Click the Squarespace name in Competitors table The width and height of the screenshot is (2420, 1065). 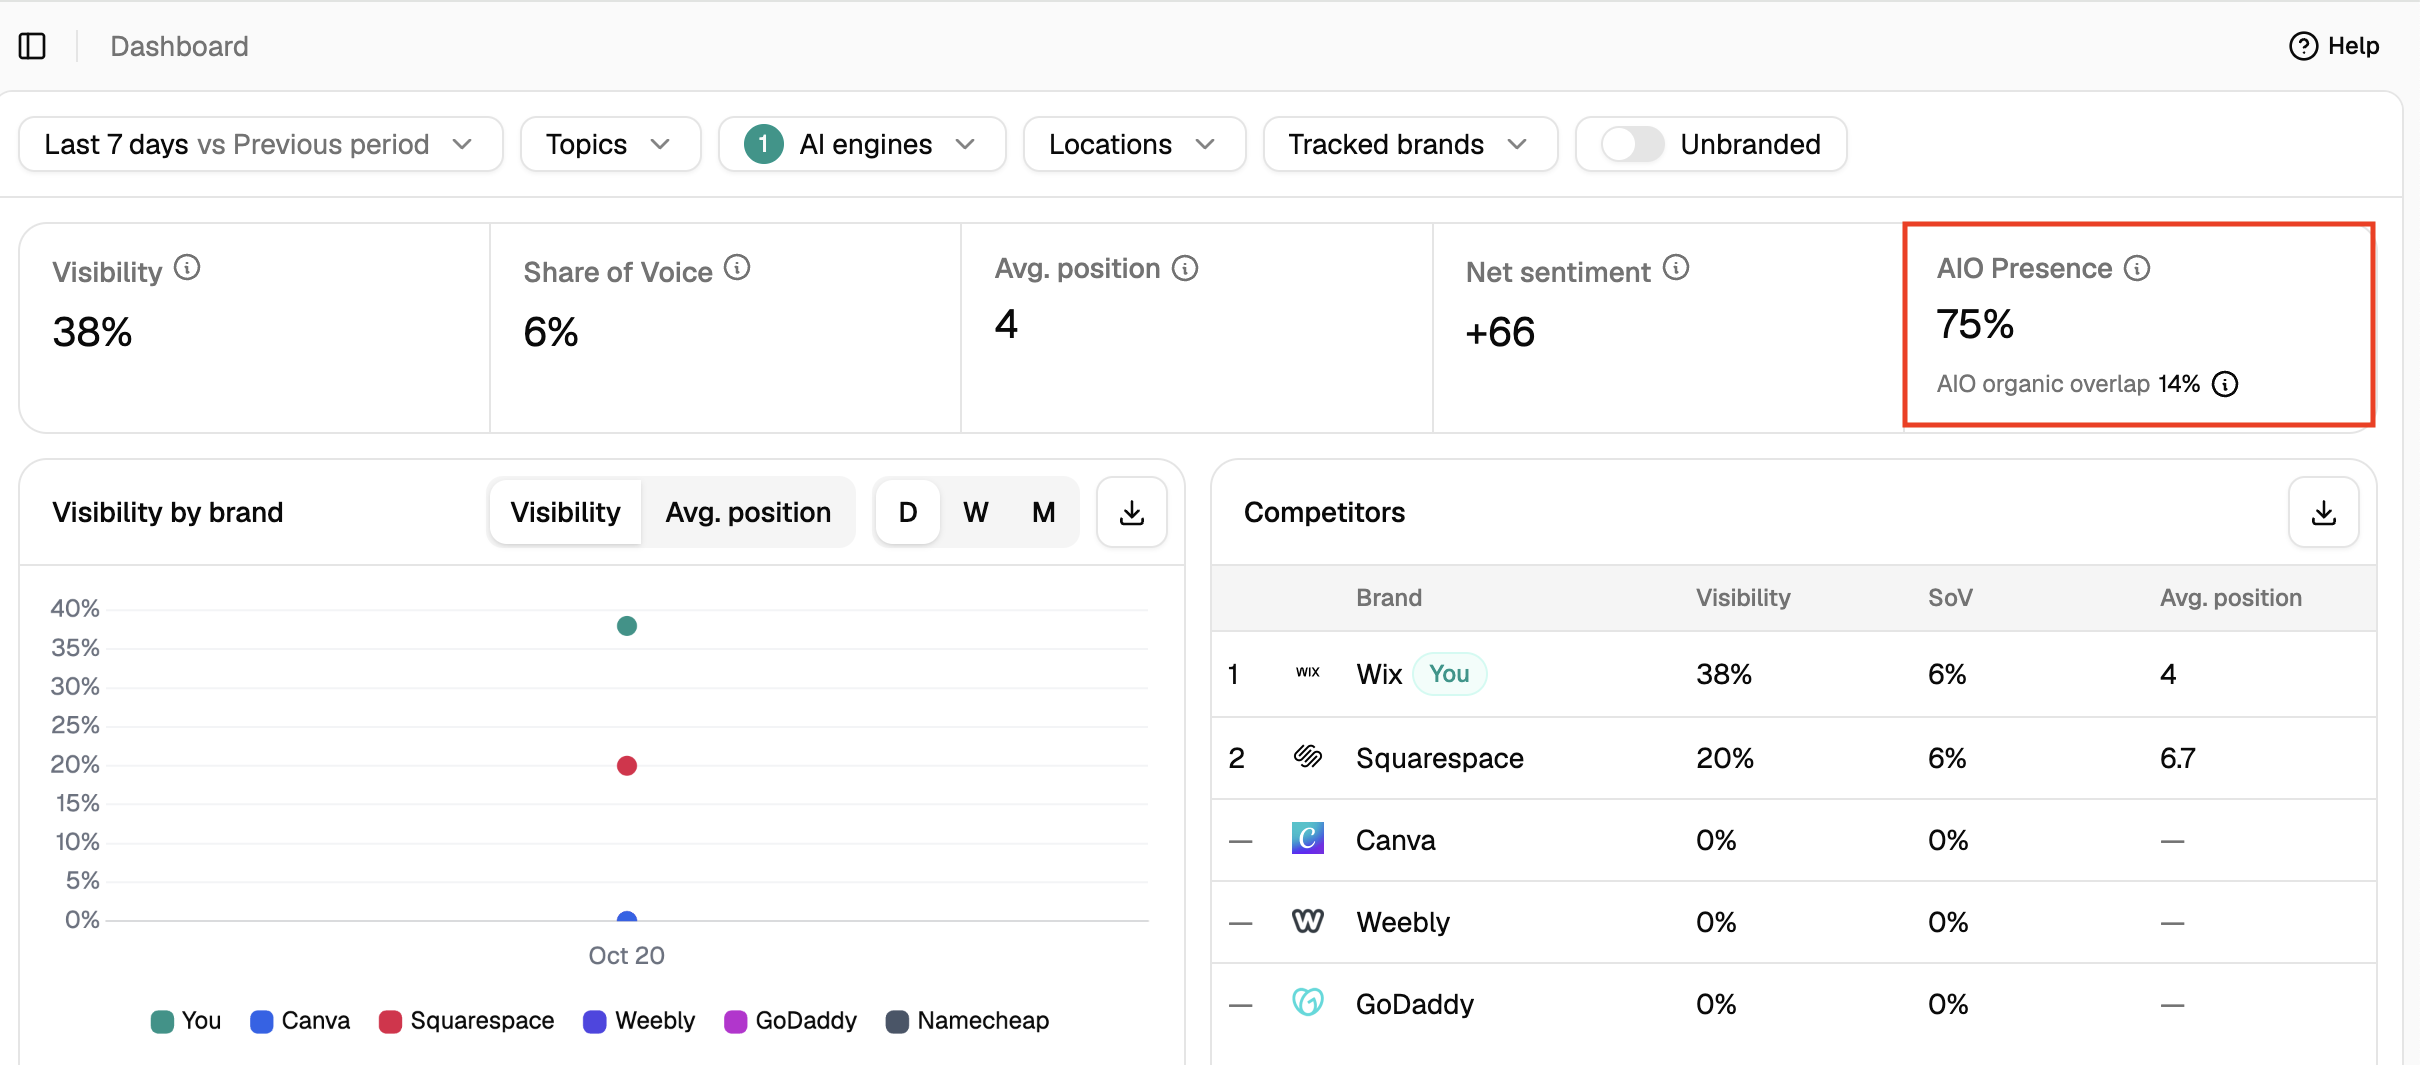[1440, 758]
